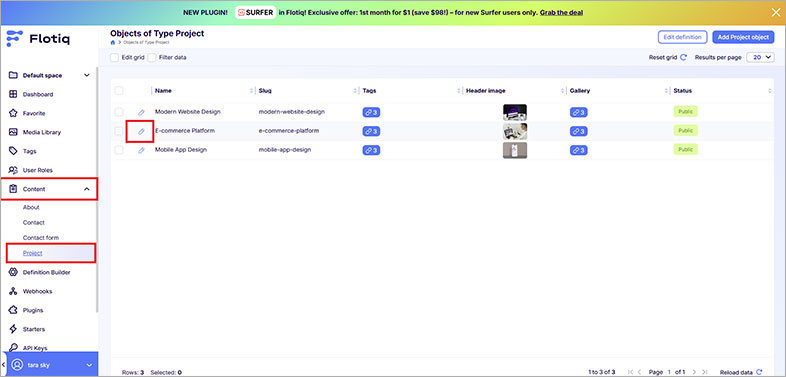Go to the previous page arrow
This screenshot has height=377, width=786.
pos(639,372)
